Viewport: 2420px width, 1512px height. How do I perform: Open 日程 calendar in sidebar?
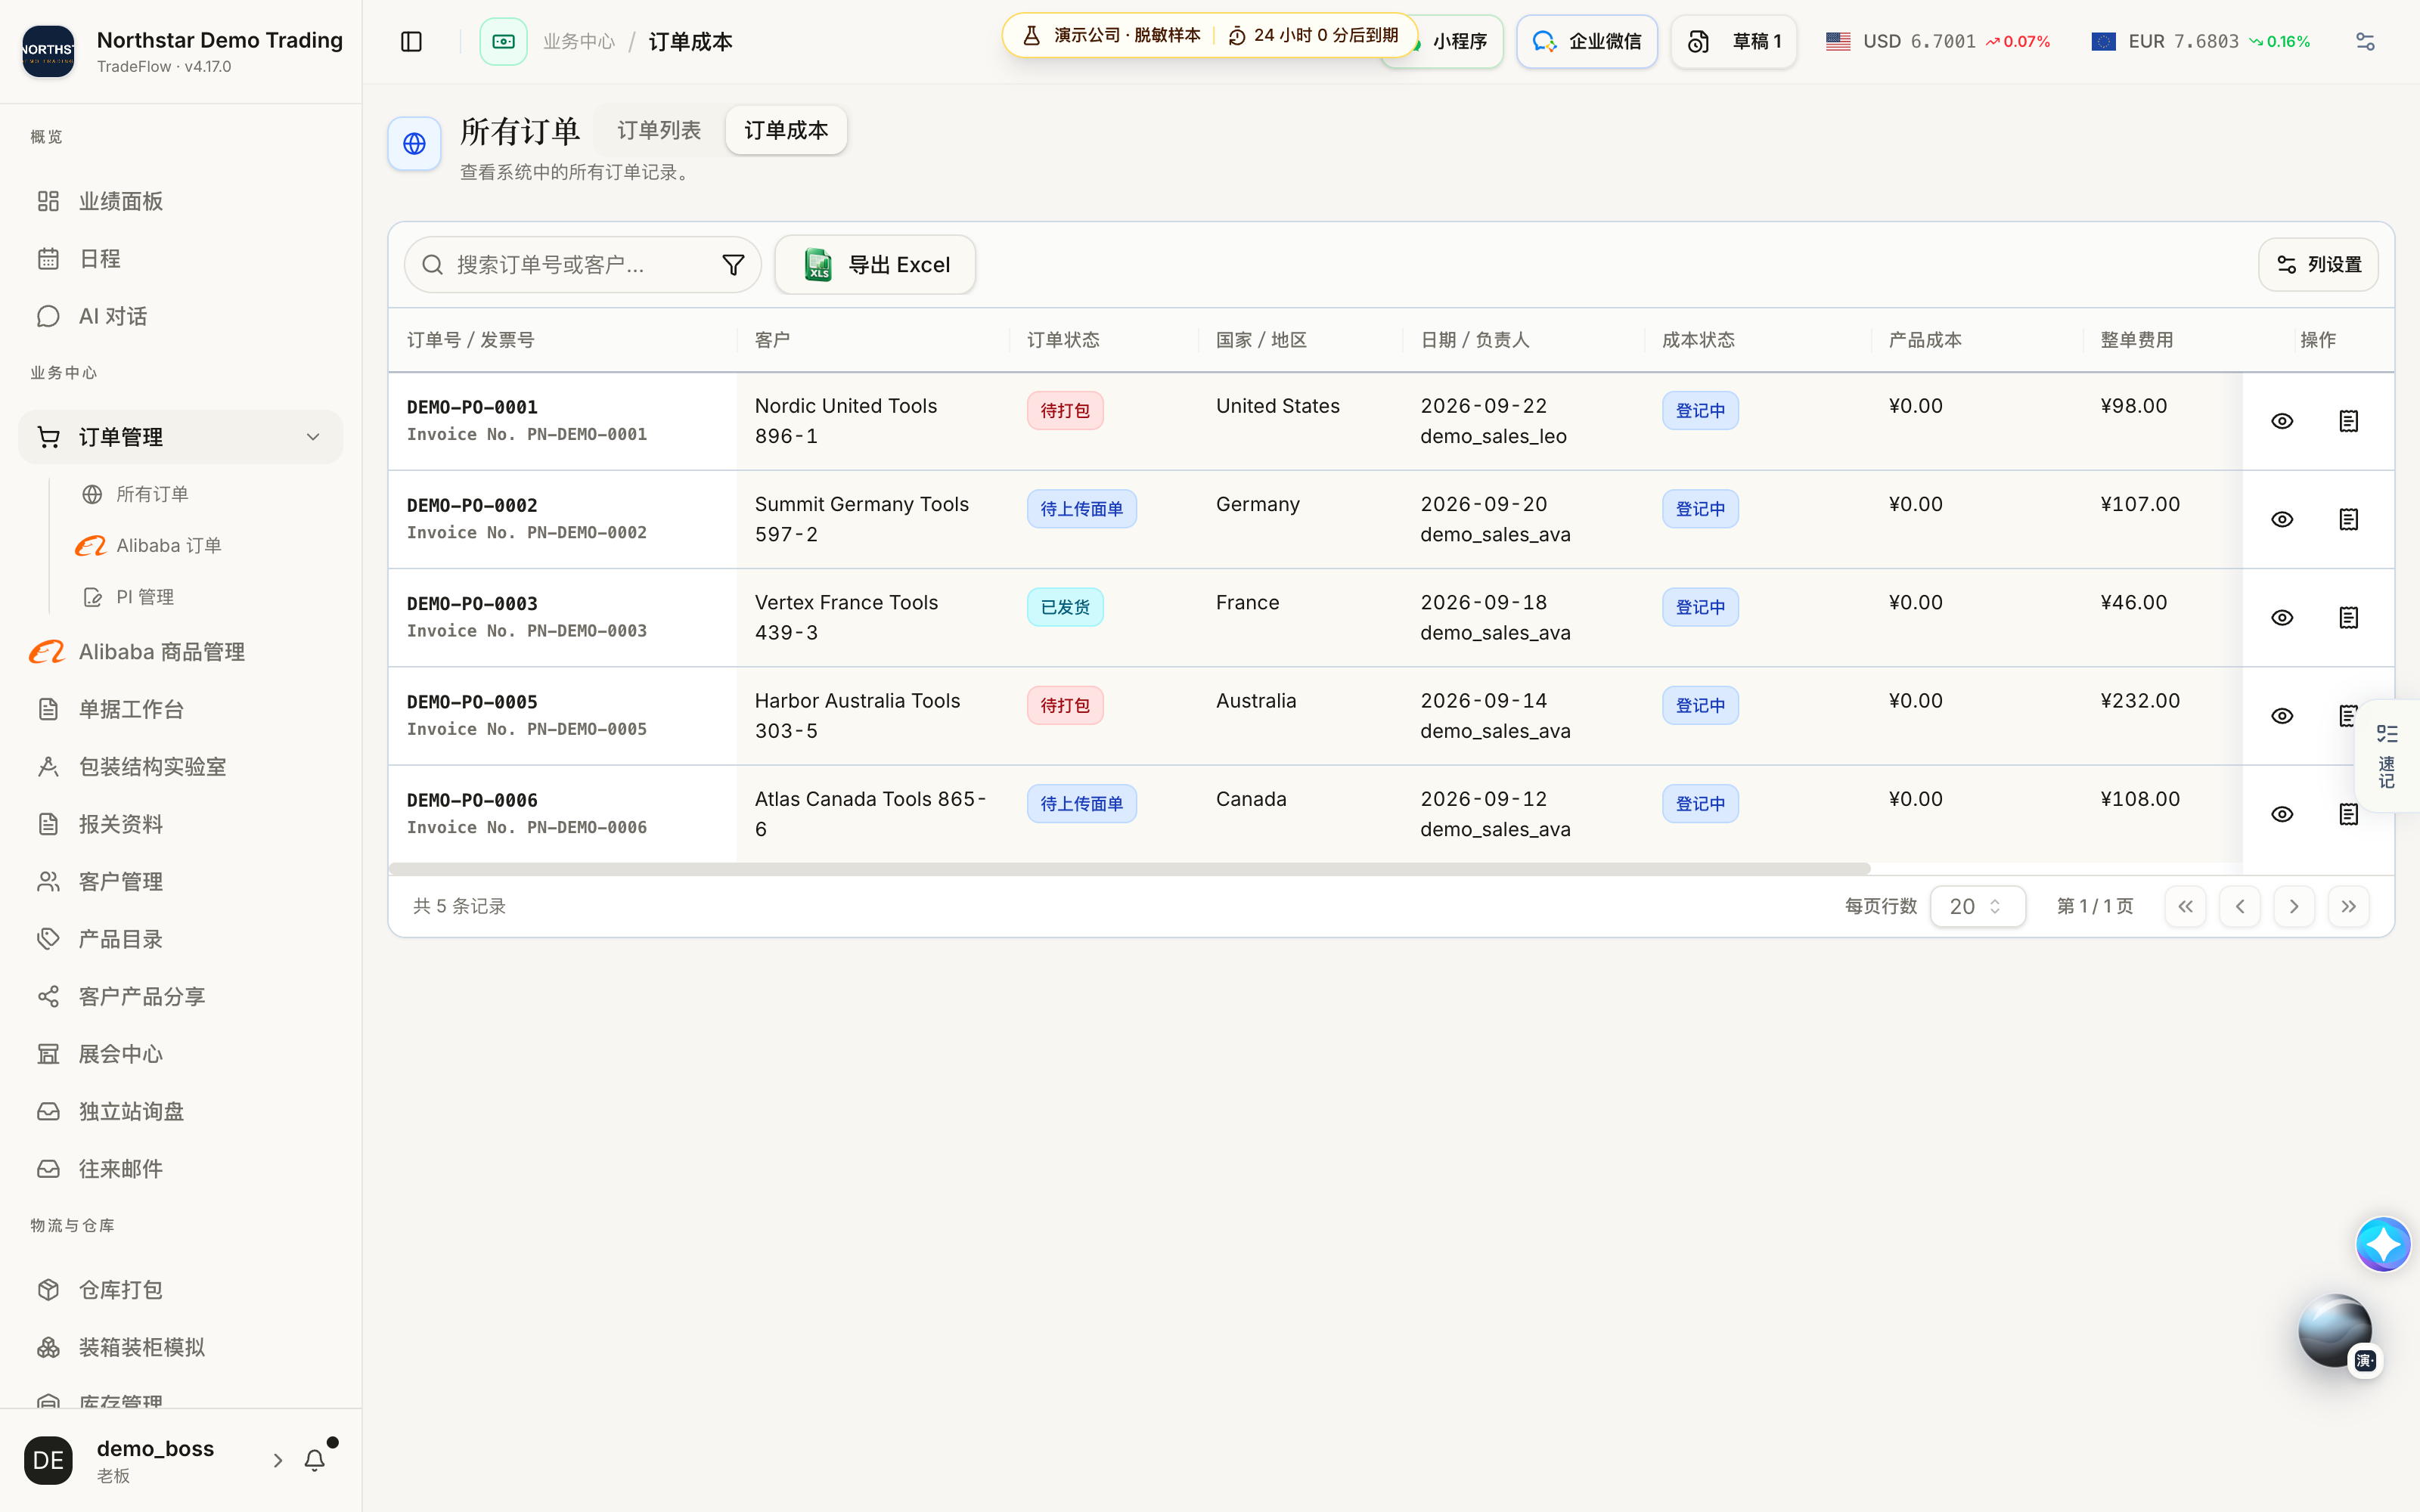180,259
